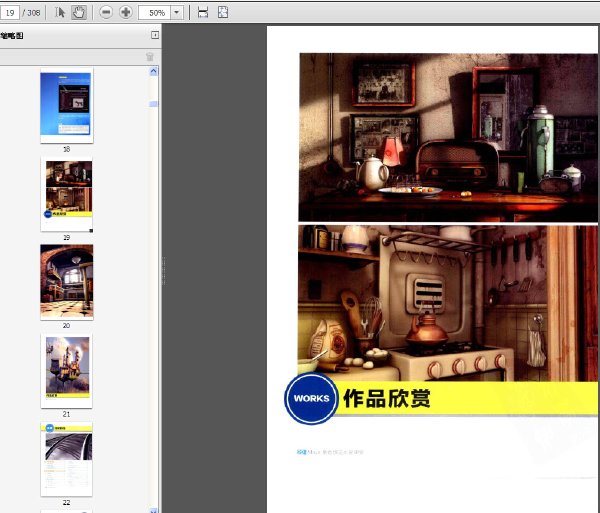Activate the hand pan tool

point(79,13)
